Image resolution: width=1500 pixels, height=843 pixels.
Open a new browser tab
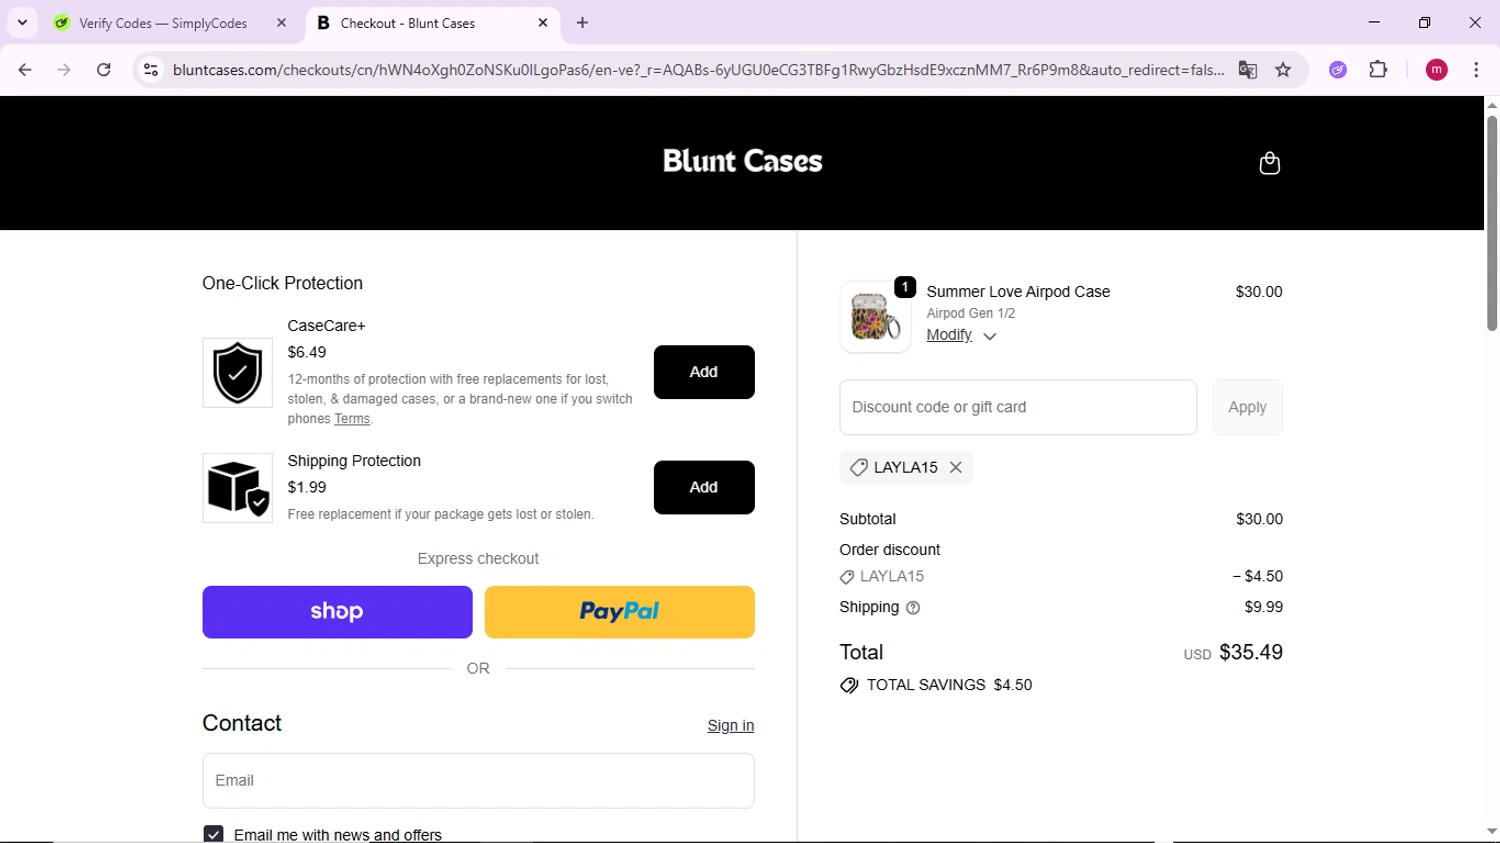(x=583, y=23)
